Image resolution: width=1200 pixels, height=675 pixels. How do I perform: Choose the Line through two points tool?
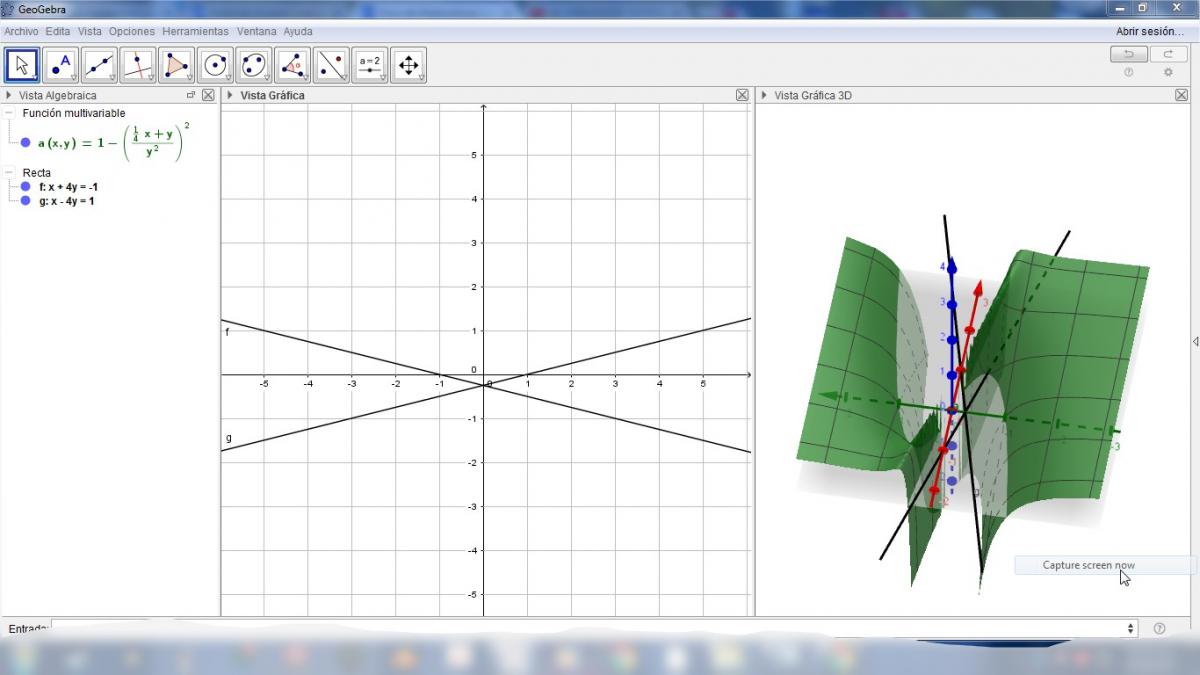tap(99, 65)
